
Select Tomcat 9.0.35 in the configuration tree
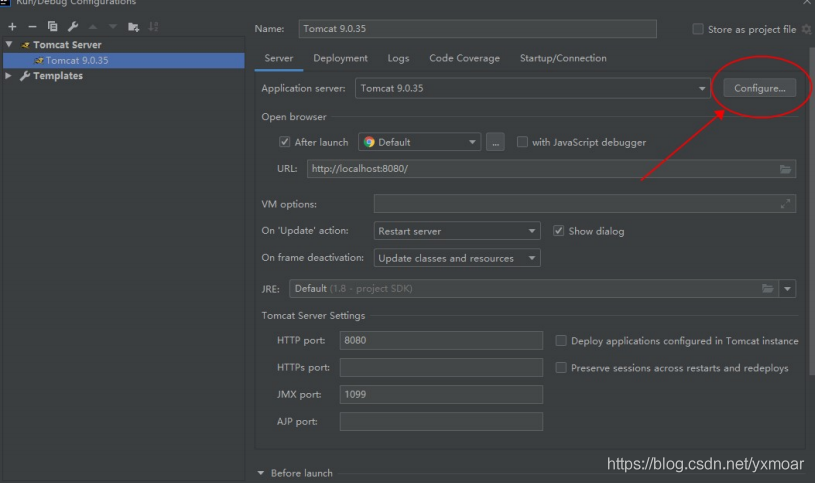pos(124,60)
